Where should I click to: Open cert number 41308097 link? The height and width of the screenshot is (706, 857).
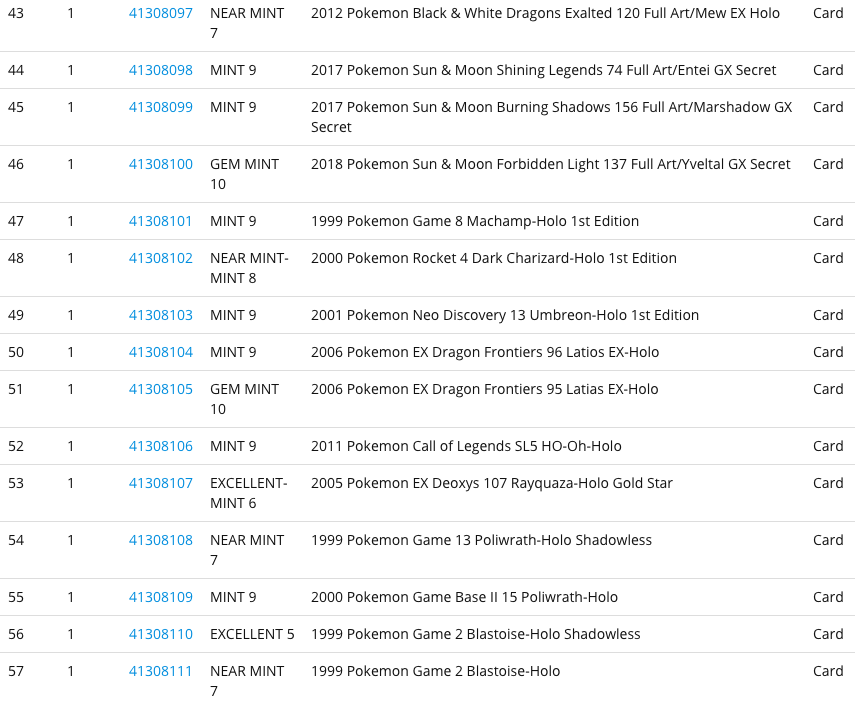(161, 13)
